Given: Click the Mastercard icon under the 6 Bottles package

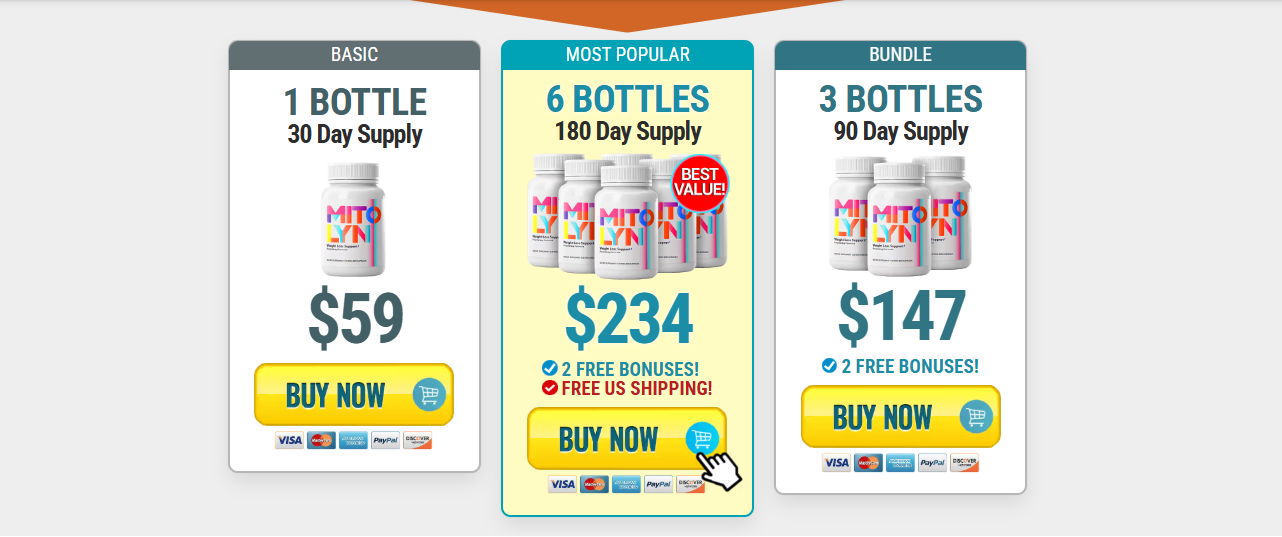Looking at the screenshot, I should pyautogui.click(x=594, y=484).
